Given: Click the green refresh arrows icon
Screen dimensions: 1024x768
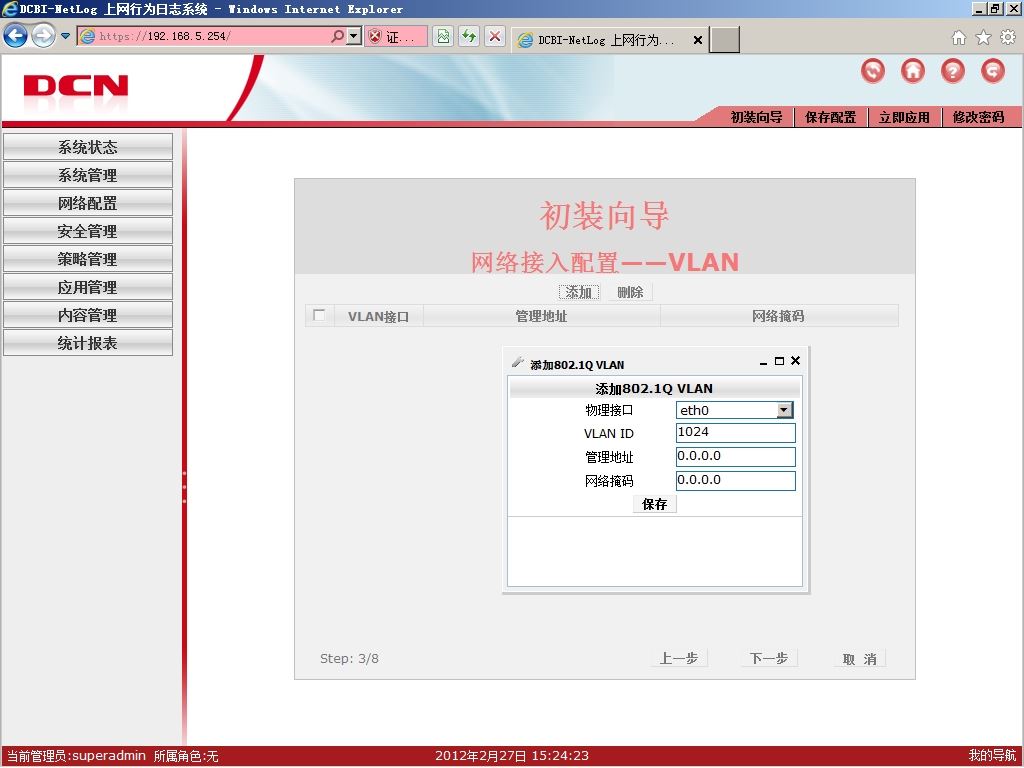Looking at the screenshot, I should click(469, 36).
